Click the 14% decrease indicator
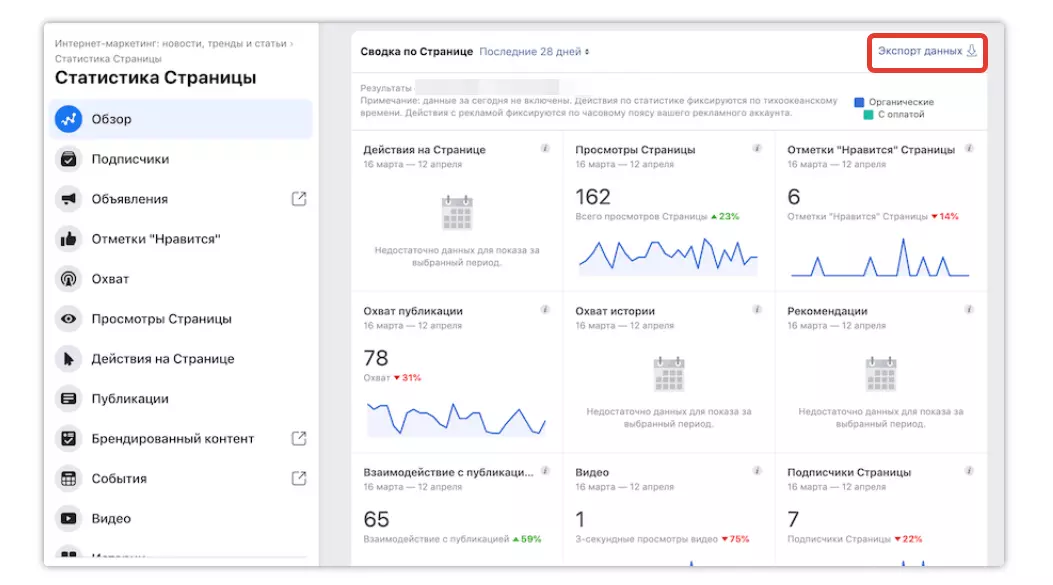The image size is (1053, 585). [x=945, y=216]
